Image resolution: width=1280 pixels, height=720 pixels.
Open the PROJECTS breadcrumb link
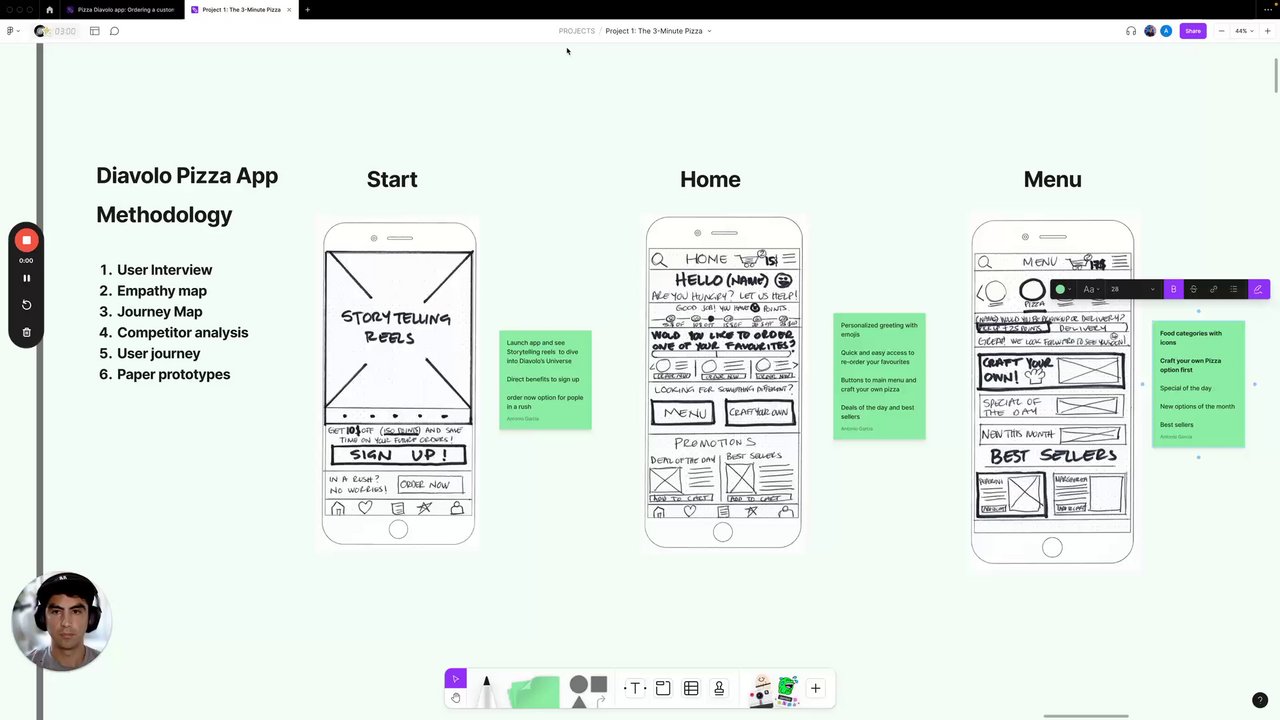[577, 31]
